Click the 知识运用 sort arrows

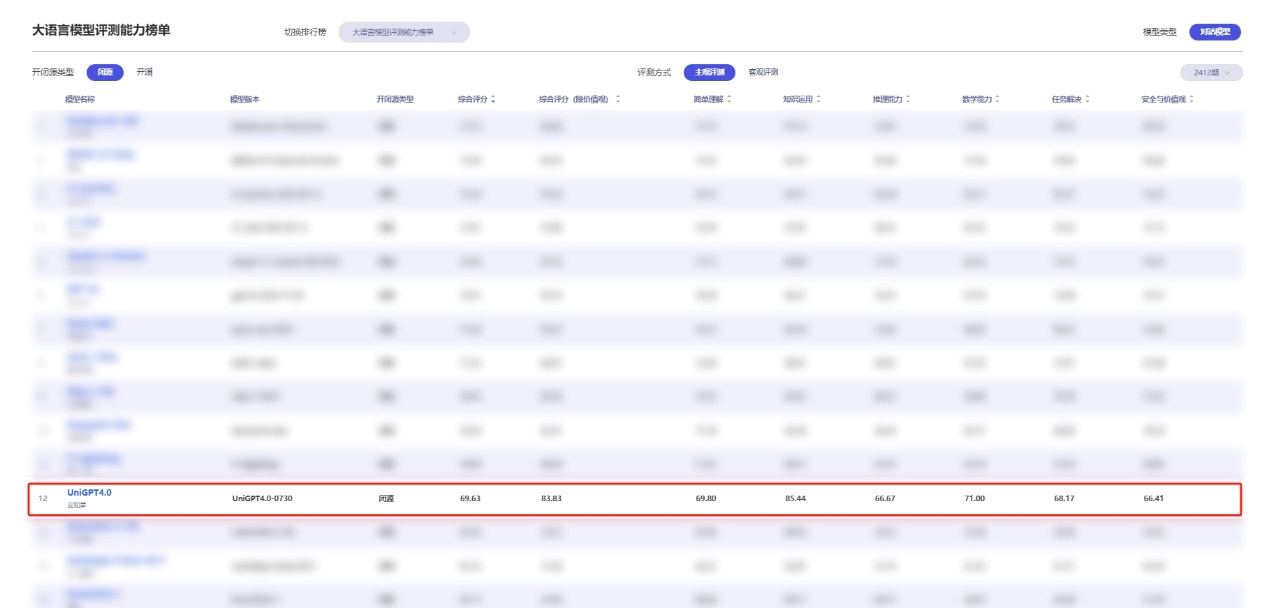[819, 99]
